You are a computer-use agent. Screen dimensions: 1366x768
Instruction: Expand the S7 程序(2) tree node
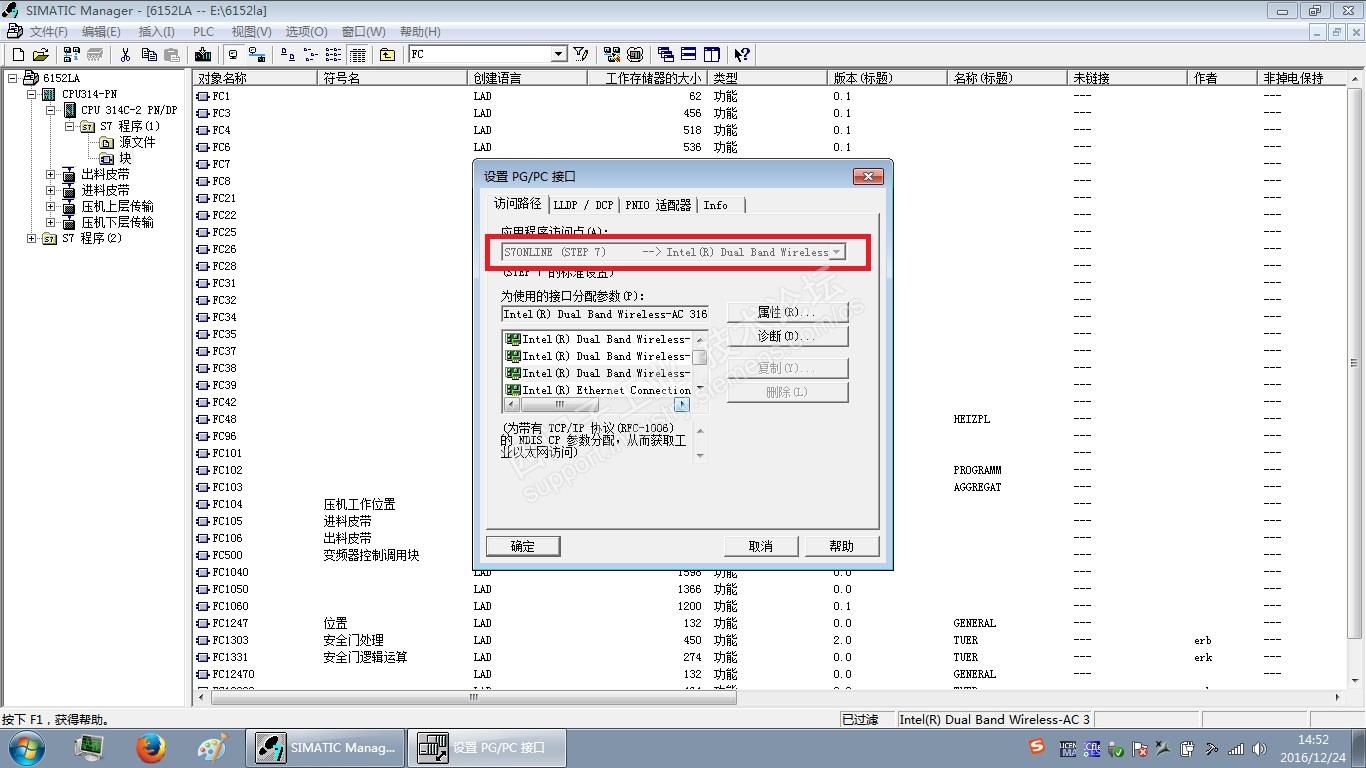(31, 238)
